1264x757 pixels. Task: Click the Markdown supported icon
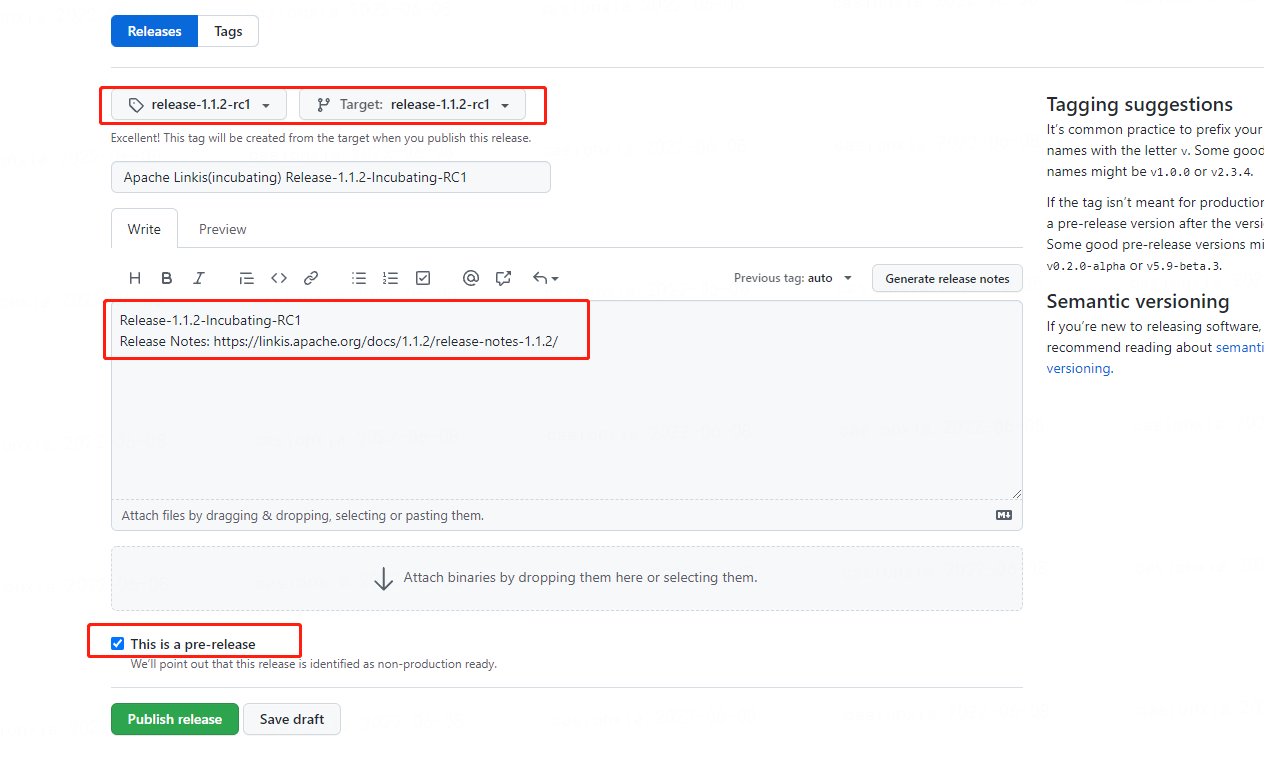1004,515
